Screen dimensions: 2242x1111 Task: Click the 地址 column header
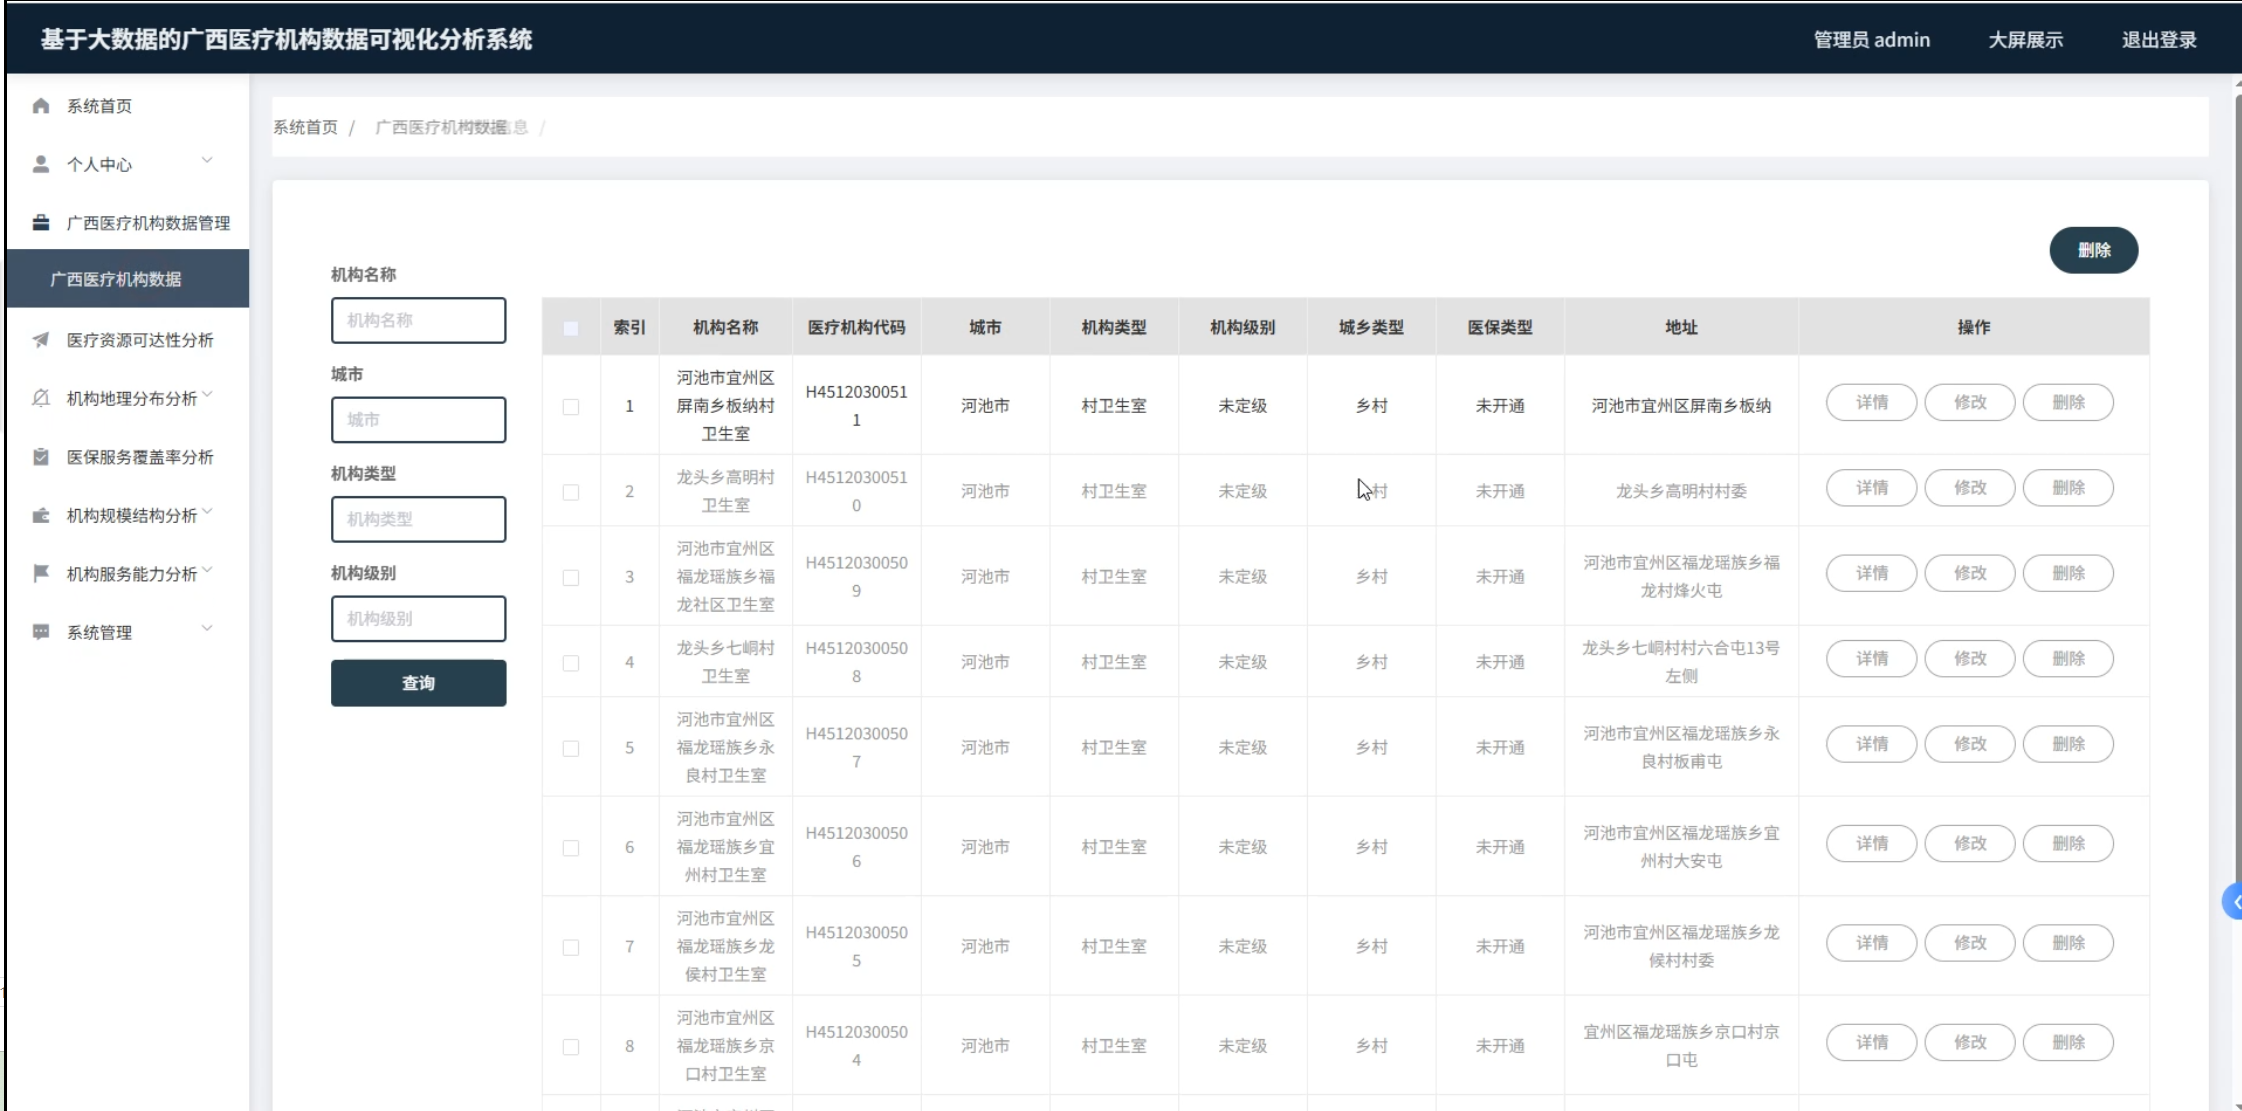pyautogui.click(x=1681, y=327)
